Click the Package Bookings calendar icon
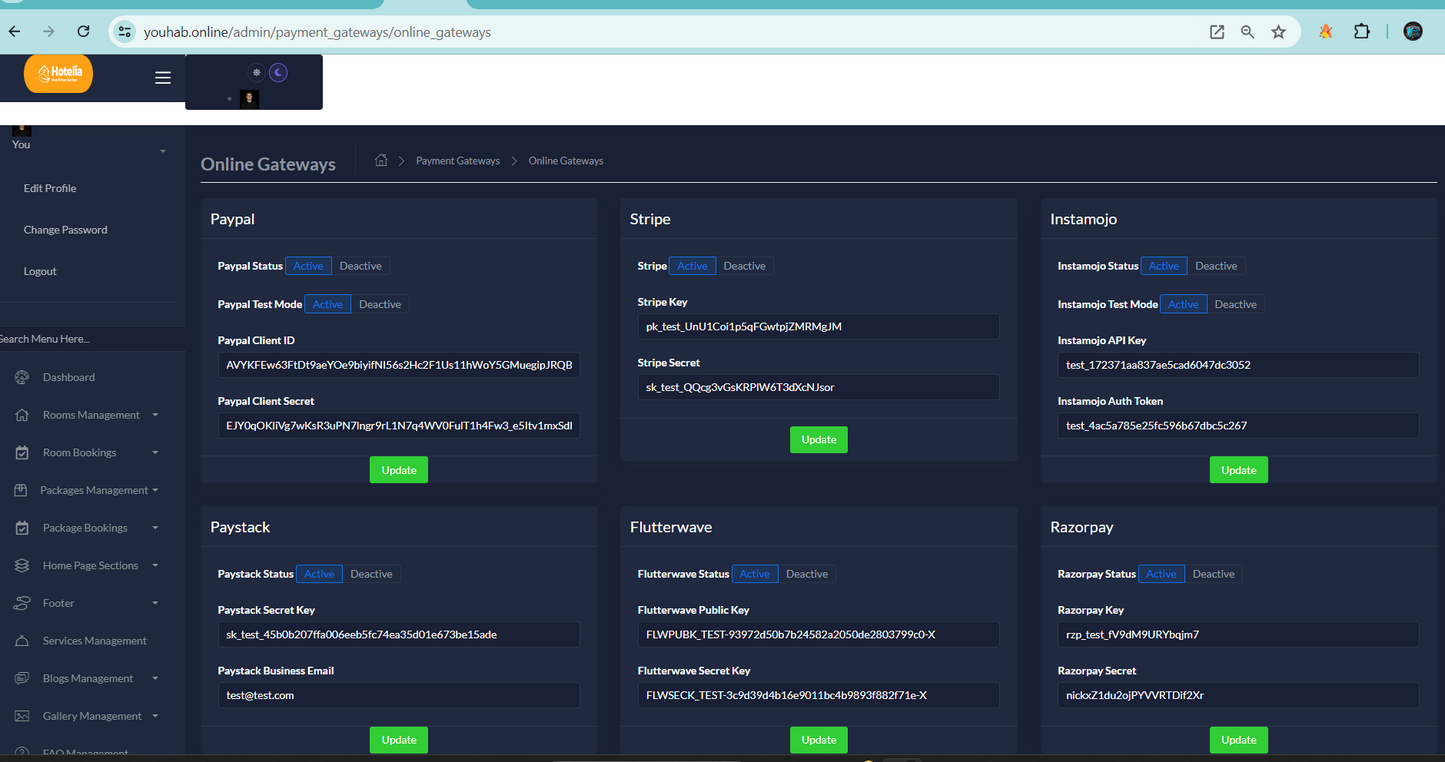This screenshot has height=762, width=1445. pyautogui.click(x=22, y=528)
